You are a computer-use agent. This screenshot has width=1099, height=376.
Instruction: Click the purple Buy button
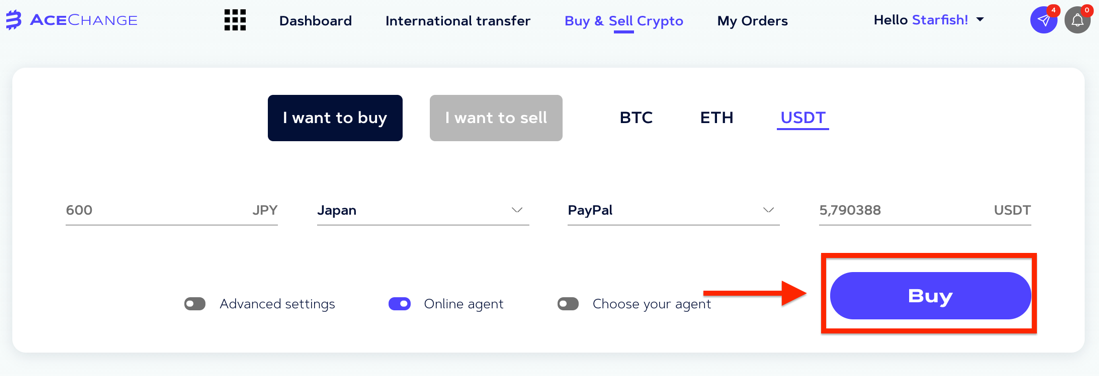tap(930, 296)
